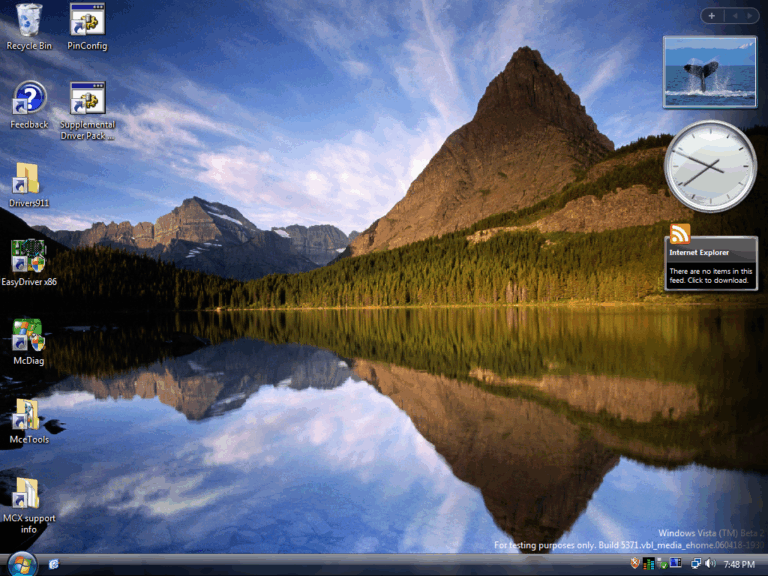Image resolution: width=768 pixels, height=576 pixels.
Task: Click the Windows Security shield tray icon
Action: point(634,564)
